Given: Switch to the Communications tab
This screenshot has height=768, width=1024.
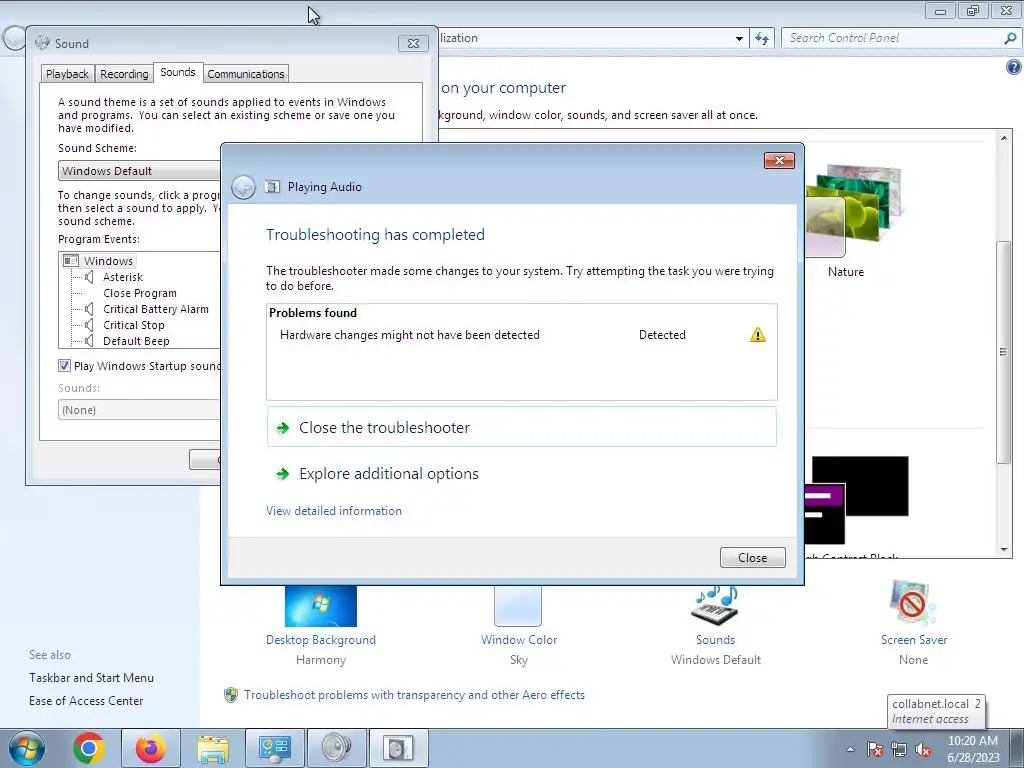Looking at the screenshot, I should coord(246,74).
